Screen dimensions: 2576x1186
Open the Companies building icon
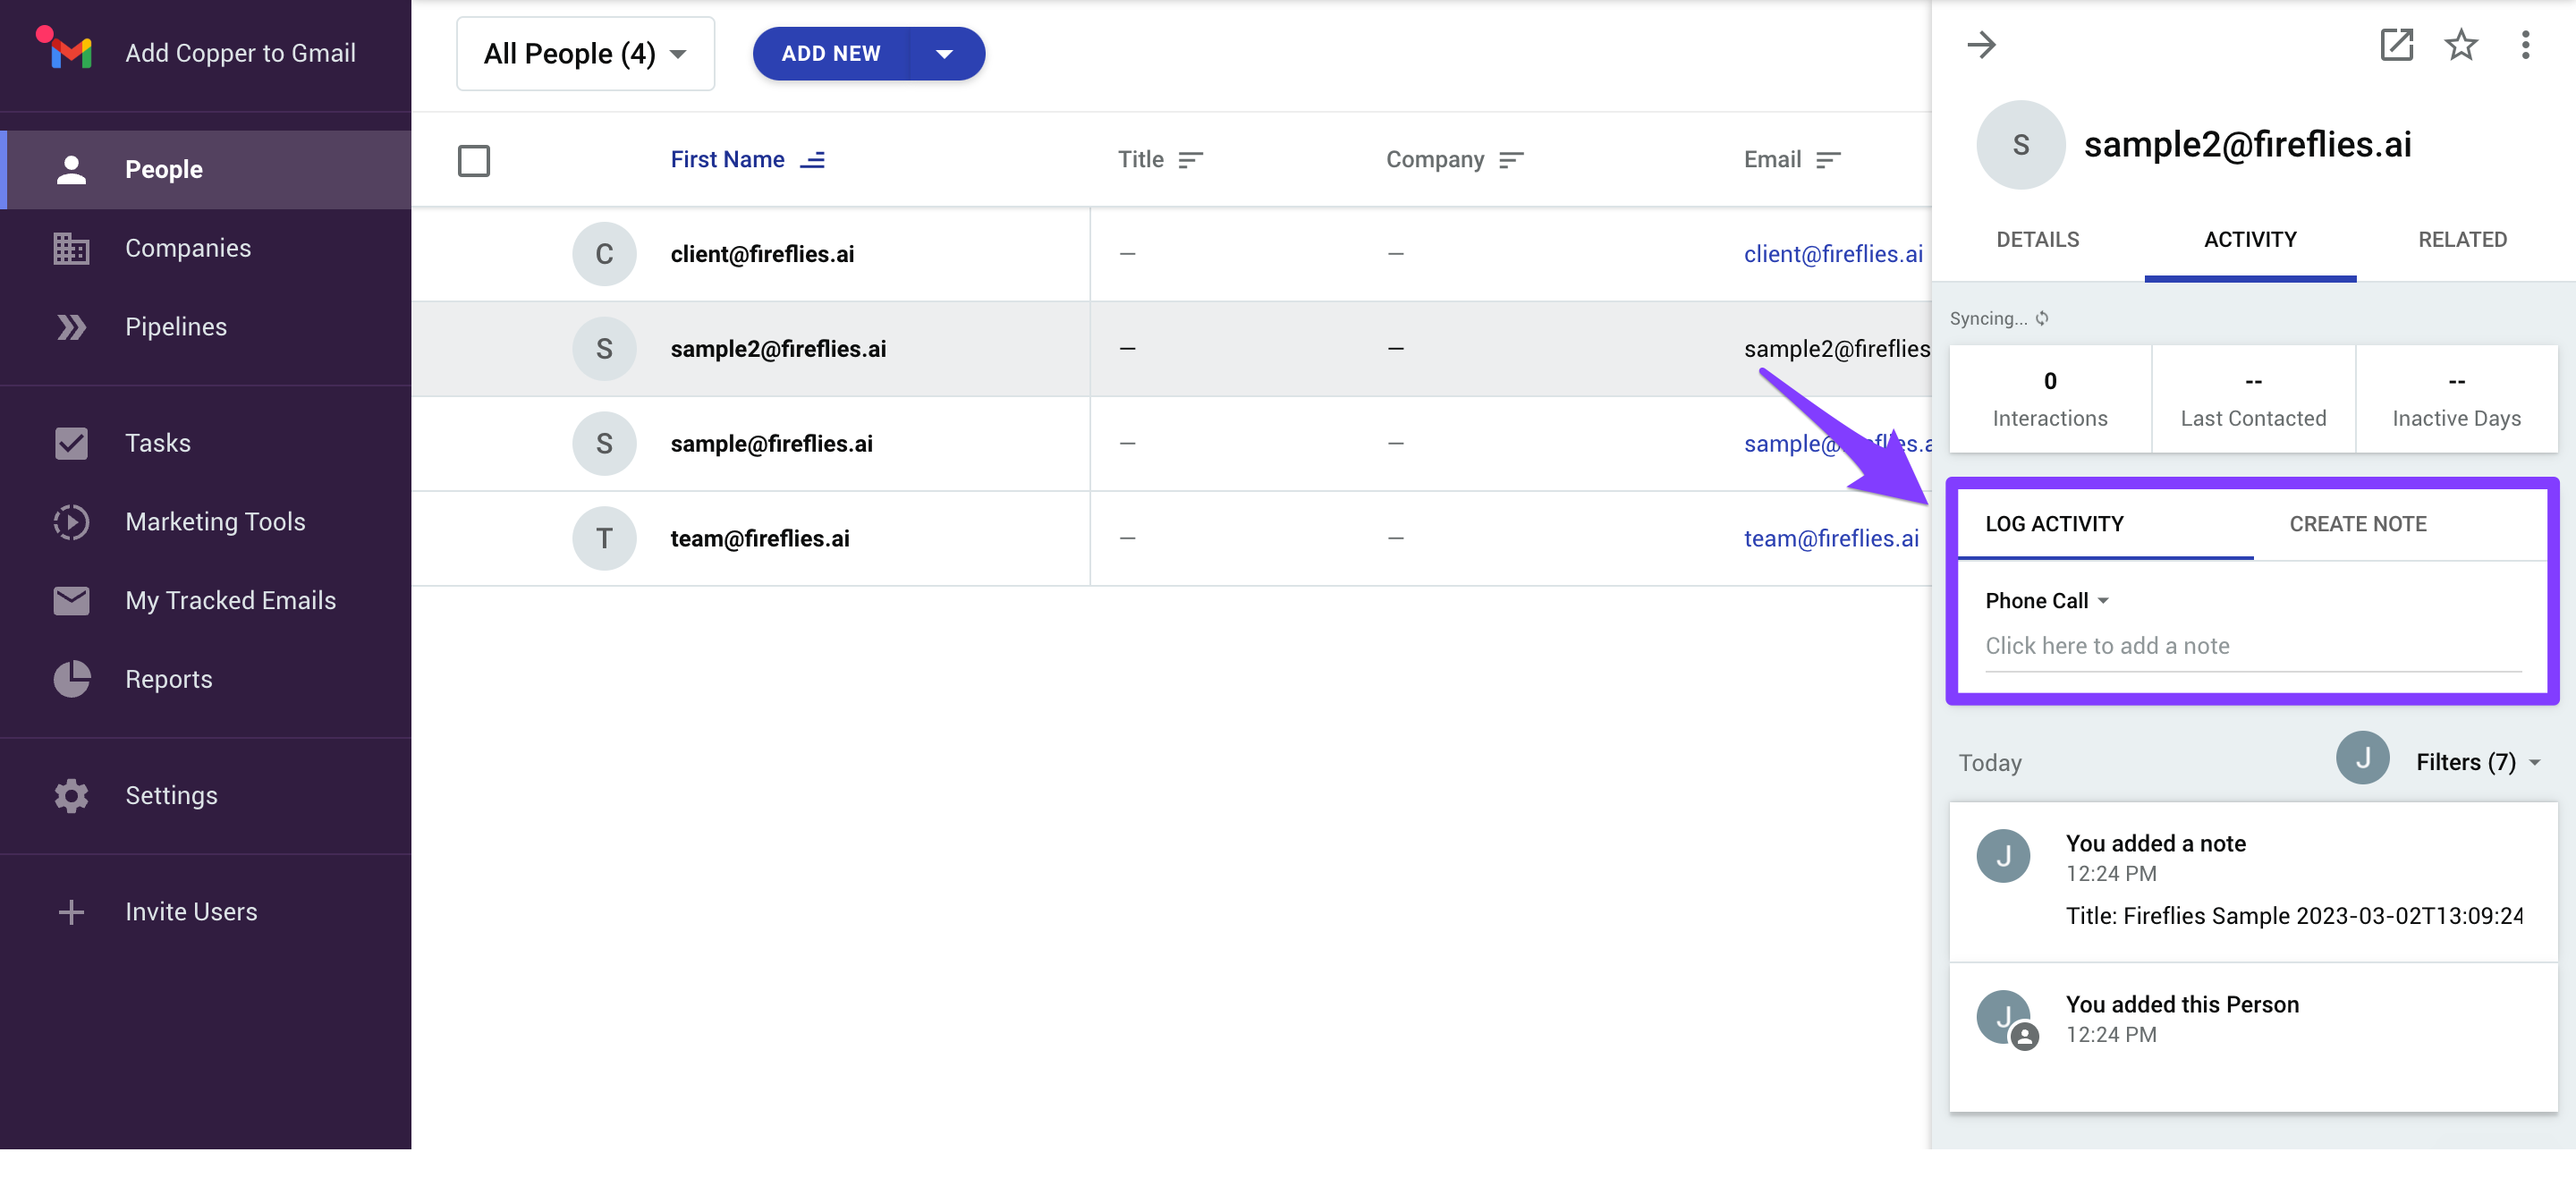(71, 248)
